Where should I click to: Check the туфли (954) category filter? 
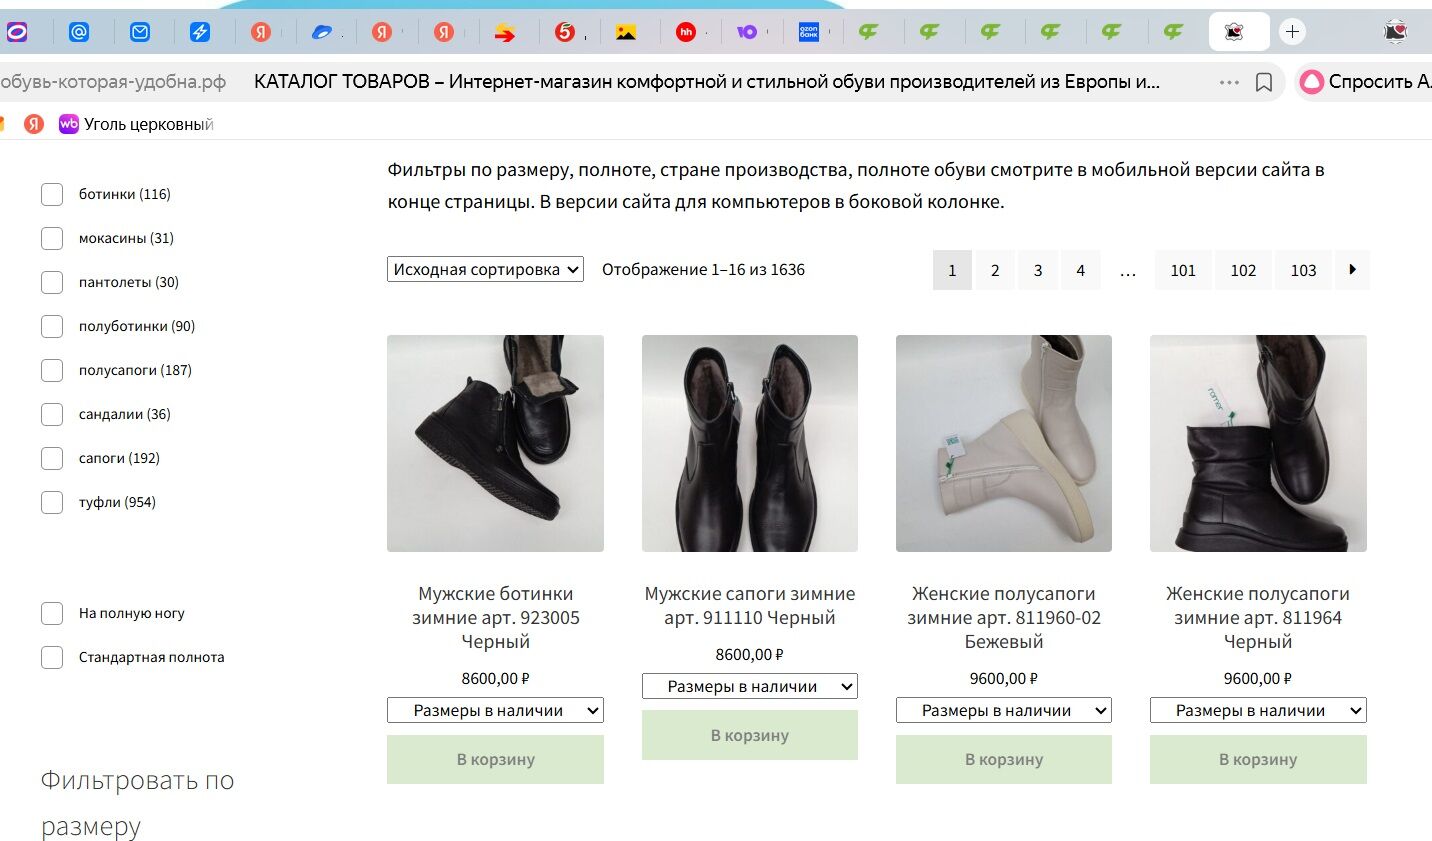(52, 502)
